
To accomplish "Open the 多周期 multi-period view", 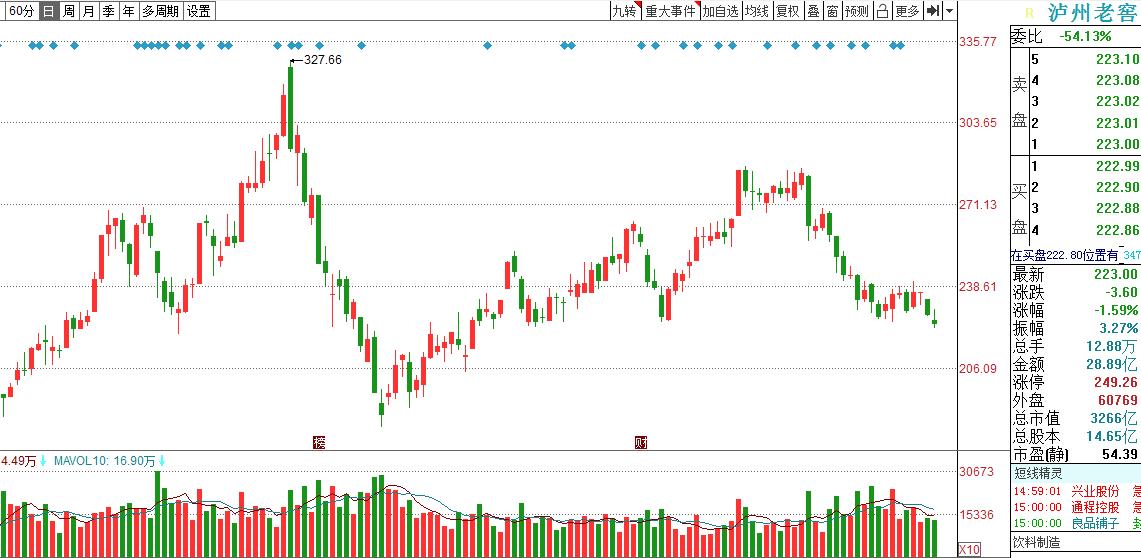I will (160, 11).
